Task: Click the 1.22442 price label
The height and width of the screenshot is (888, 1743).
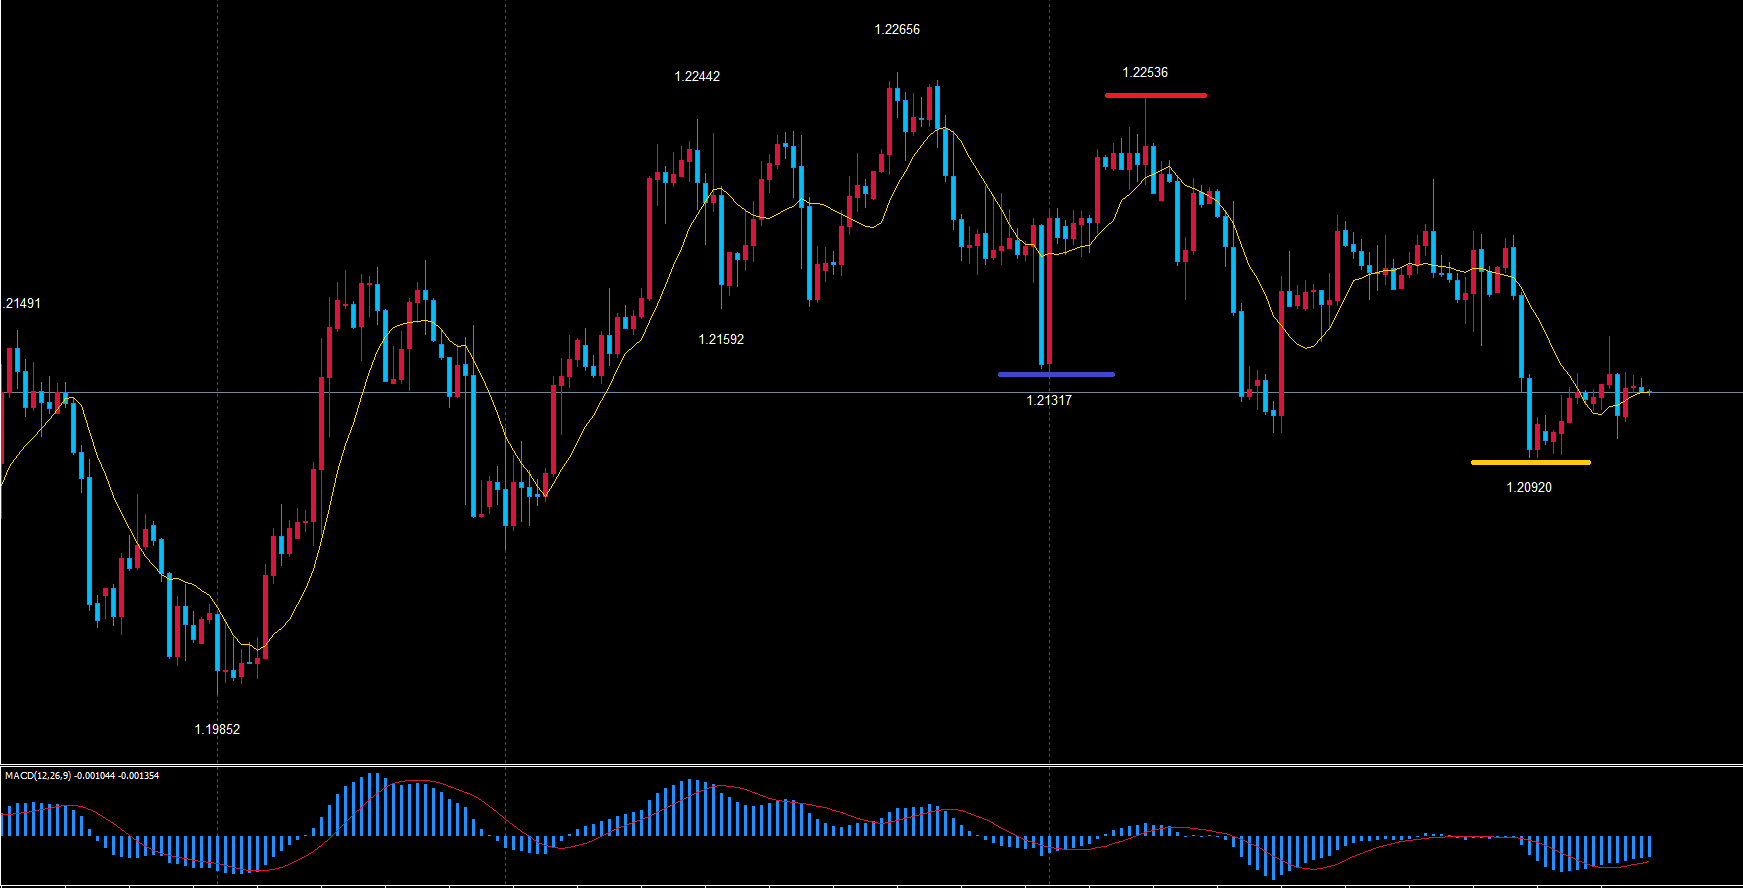Action: tap(697, 76)
